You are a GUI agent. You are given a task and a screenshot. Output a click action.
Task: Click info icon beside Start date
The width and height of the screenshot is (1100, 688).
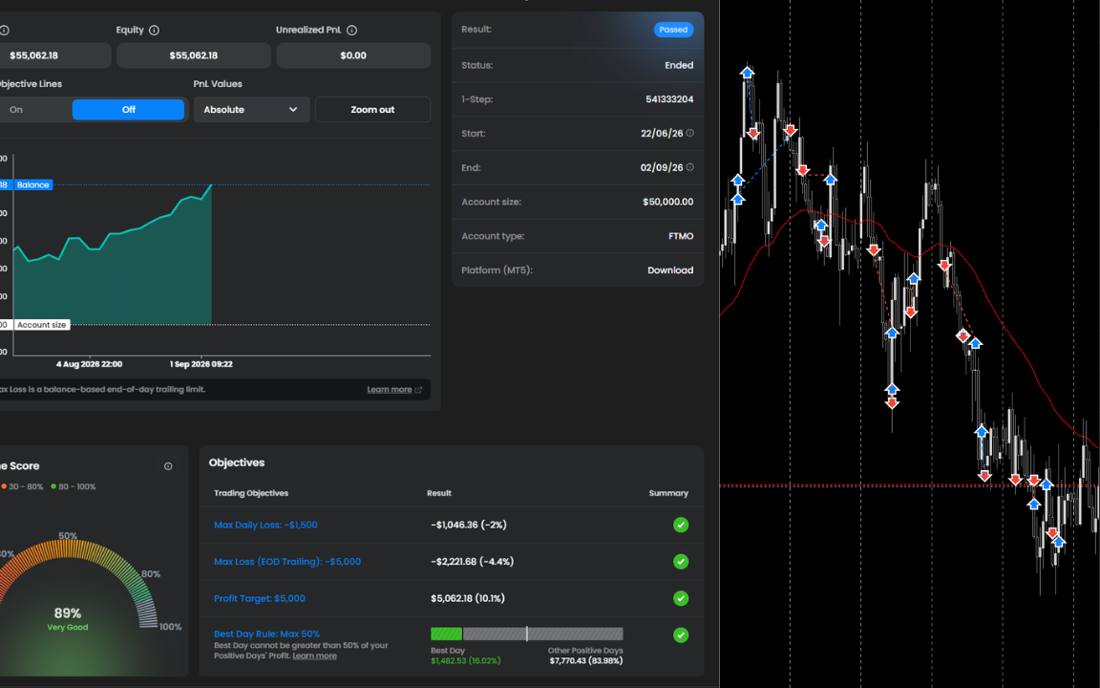pos(690,133)
